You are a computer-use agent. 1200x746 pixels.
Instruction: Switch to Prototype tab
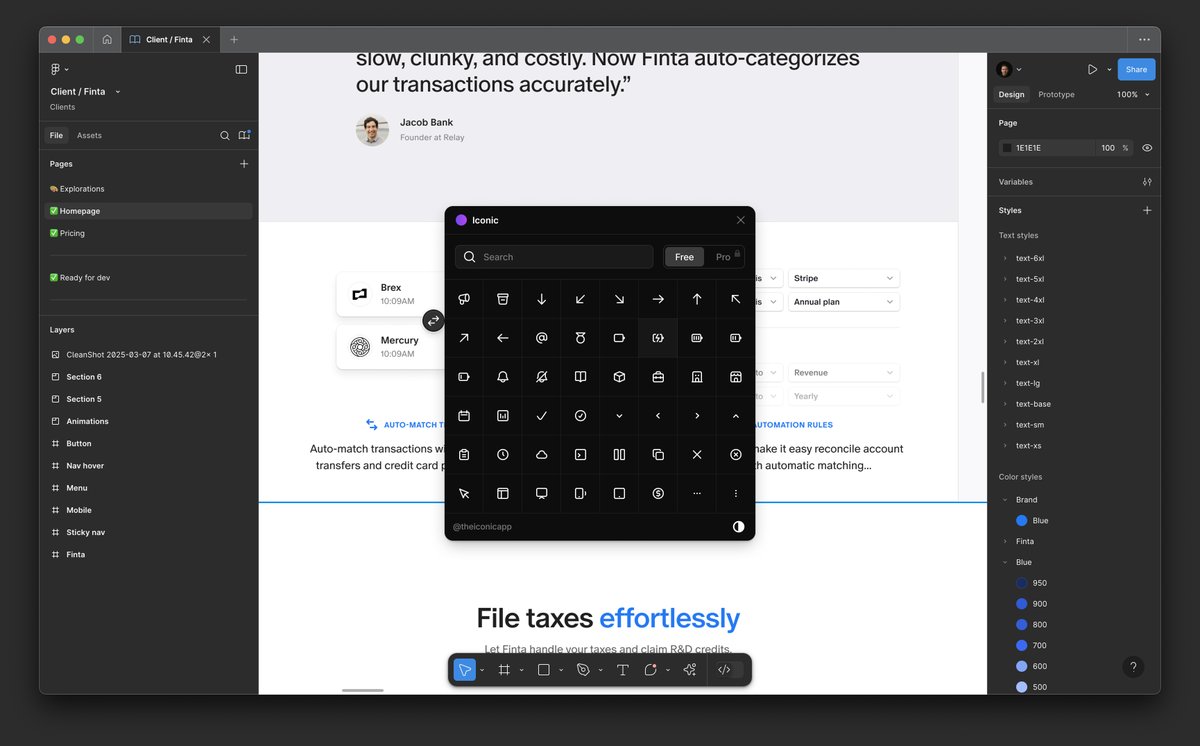(x=1056, y=94)
